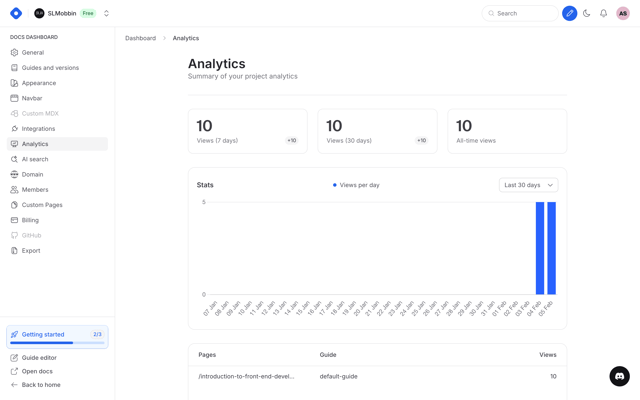Click the Members people icon
The height and width of the screenshot is (400, 640).
pyautogui.click(x=14, y=189)
